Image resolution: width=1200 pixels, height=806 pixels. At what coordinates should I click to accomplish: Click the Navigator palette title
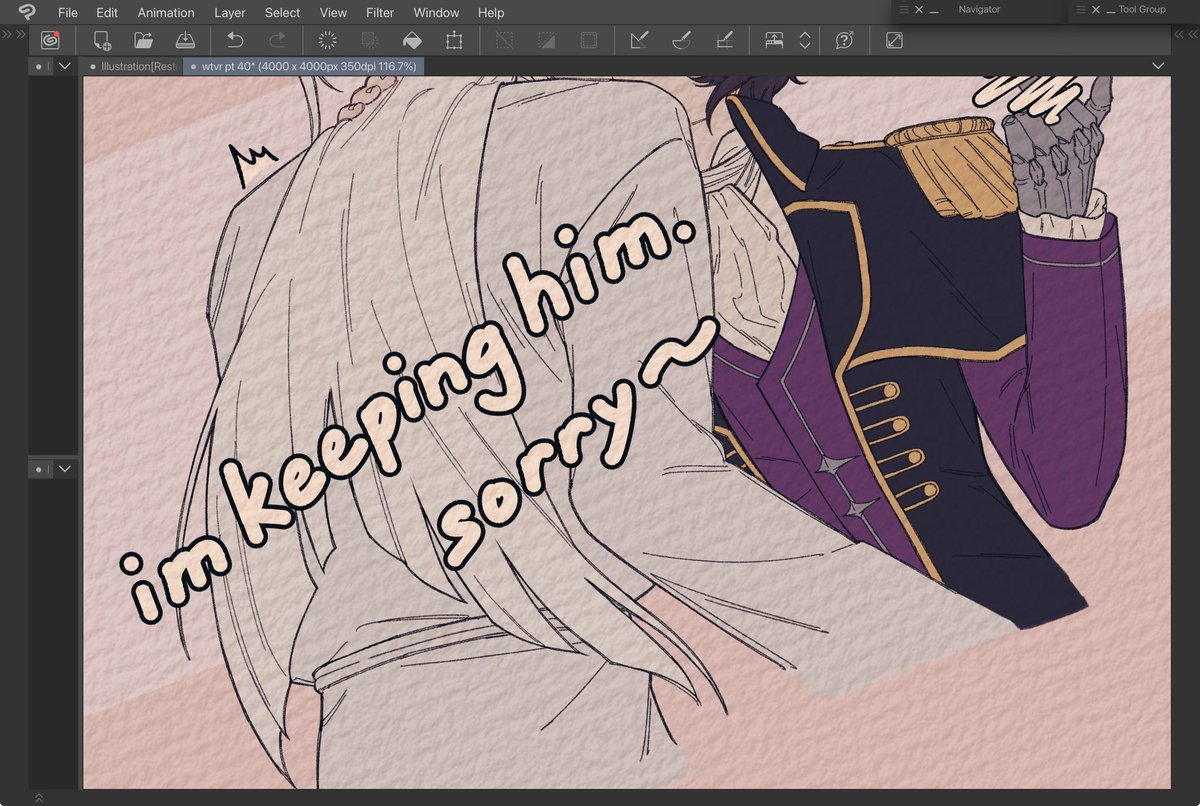tap(979, 9)
